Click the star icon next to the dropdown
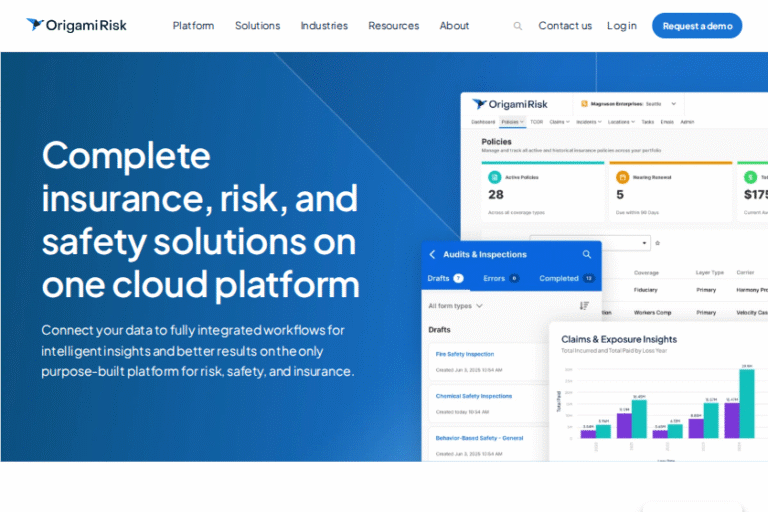The image size is (768, 512). (657, 243)
